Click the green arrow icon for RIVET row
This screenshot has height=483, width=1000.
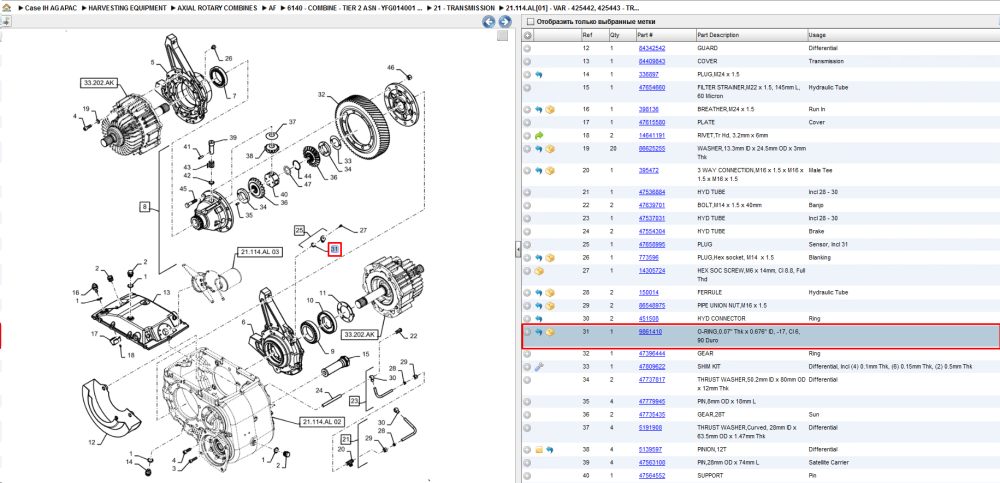pyautogui.click(x=539, y=135)
